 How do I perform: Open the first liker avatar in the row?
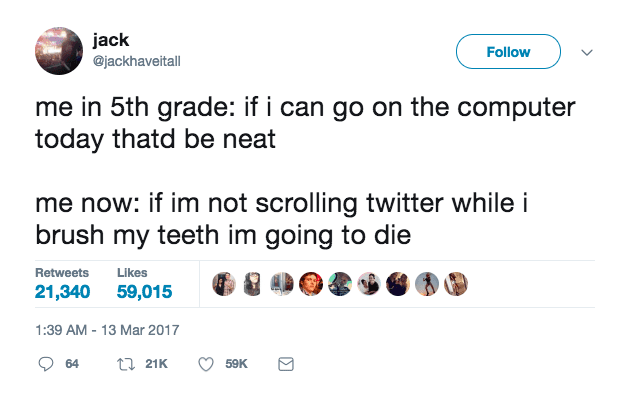(224, 285)
